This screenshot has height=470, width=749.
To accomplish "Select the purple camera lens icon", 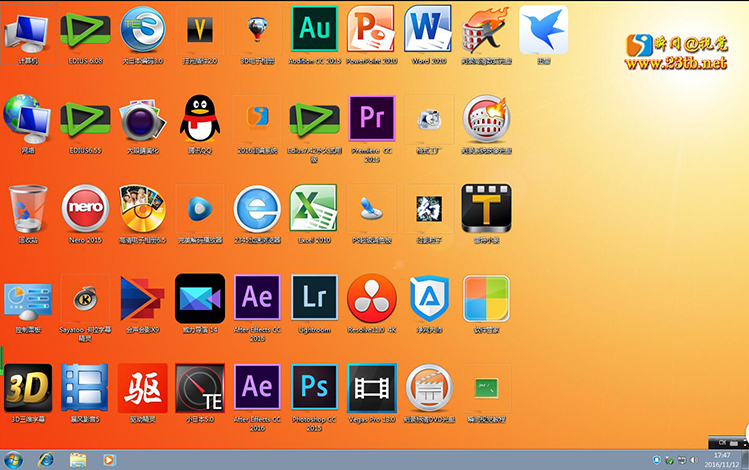I will click(x=142, y=120).
